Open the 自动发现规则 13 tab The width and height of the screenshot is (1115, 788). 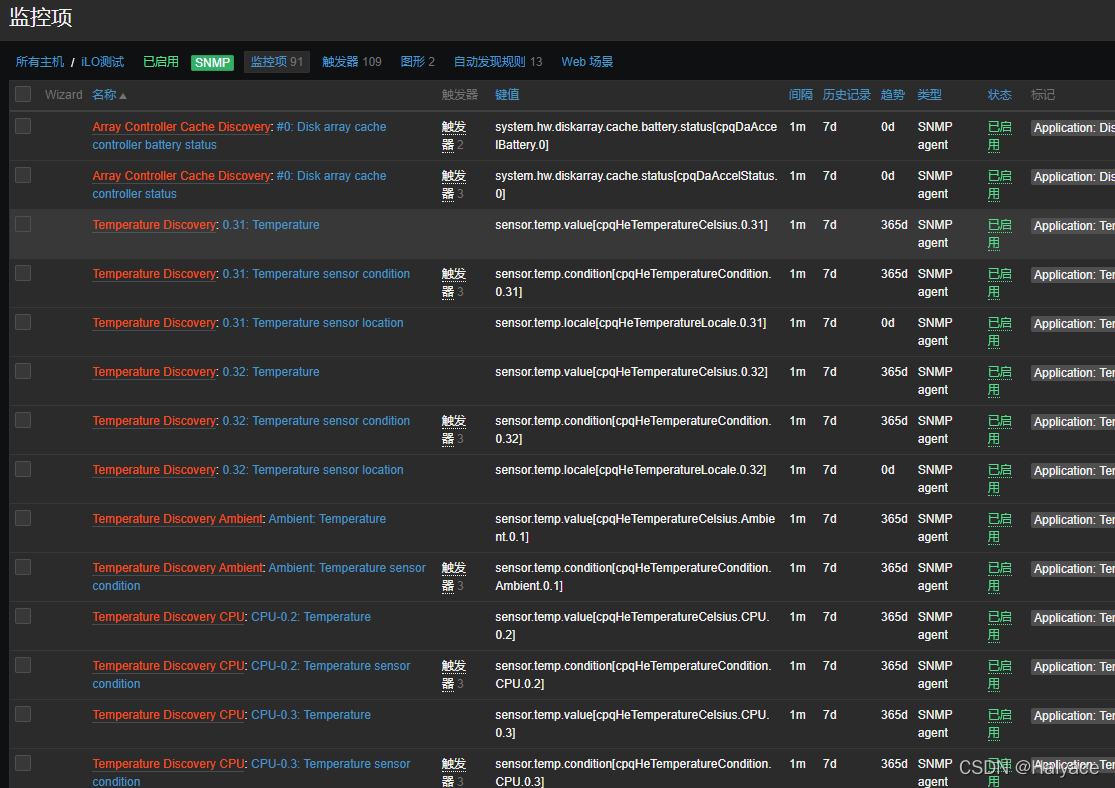pos(497,62)
